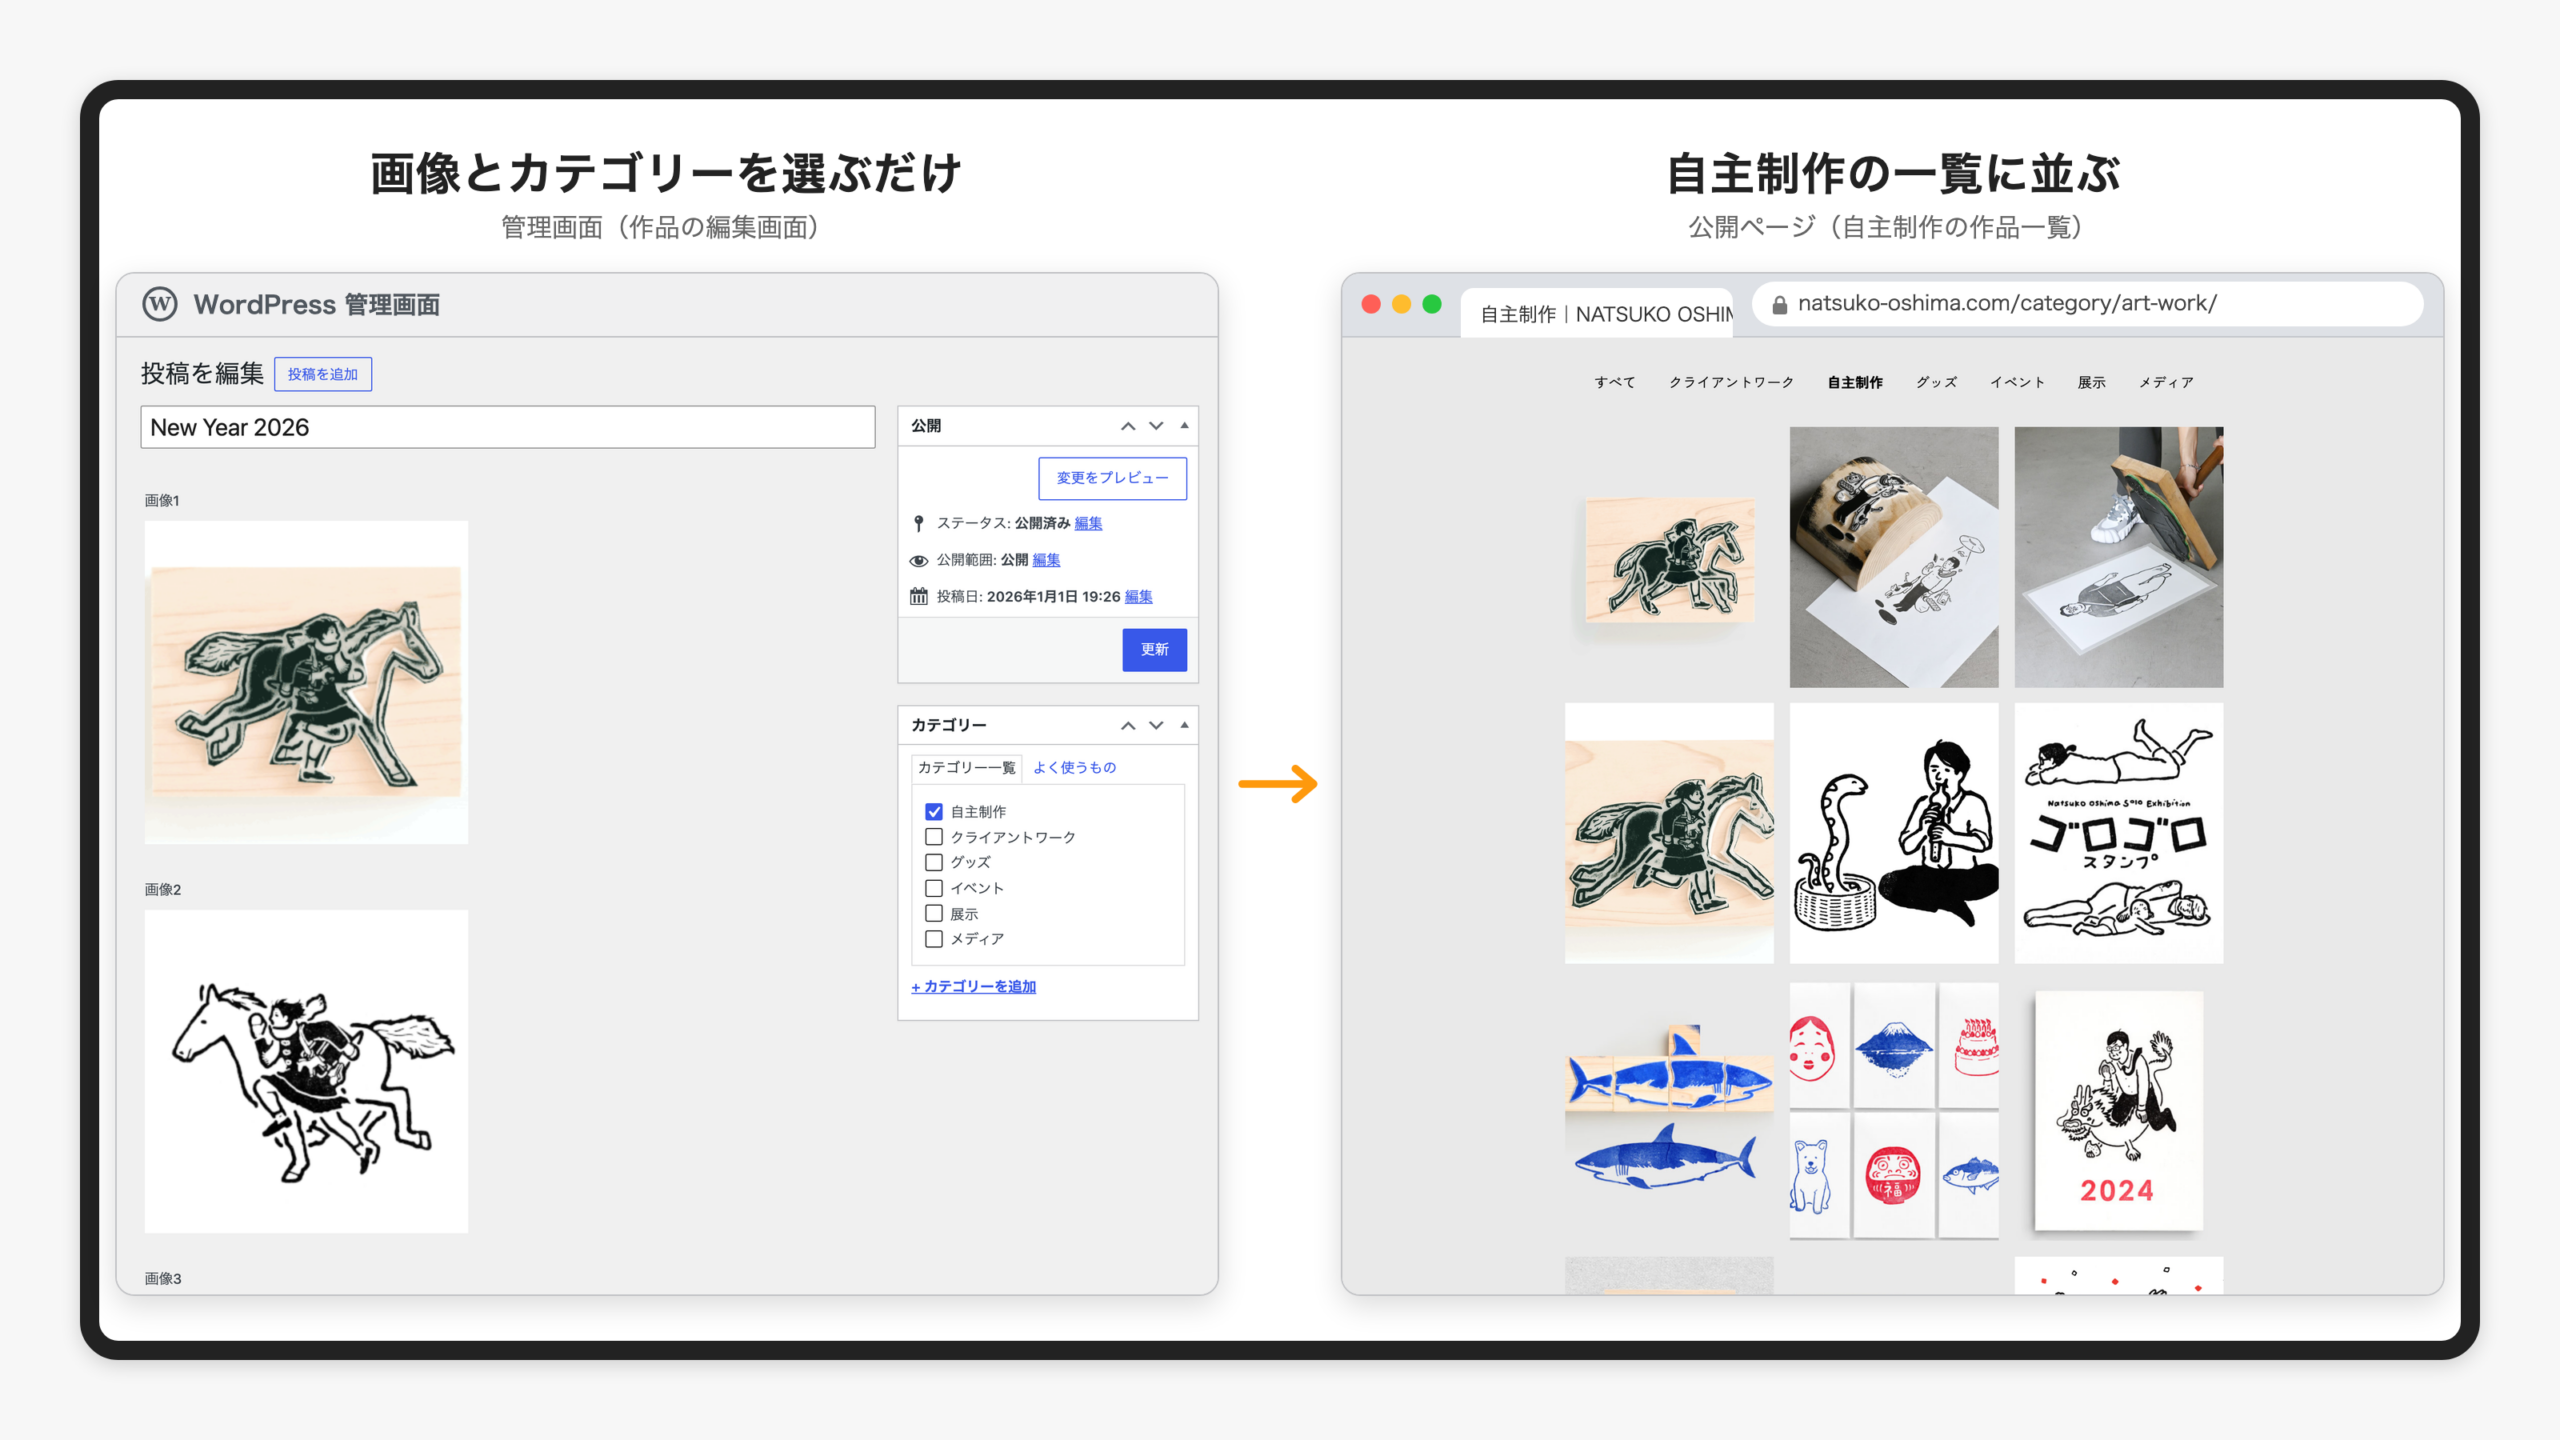Edit the ステータス via its 編集 link
This screenshot has width=2560, height=1440.
tap(1088, 523)
